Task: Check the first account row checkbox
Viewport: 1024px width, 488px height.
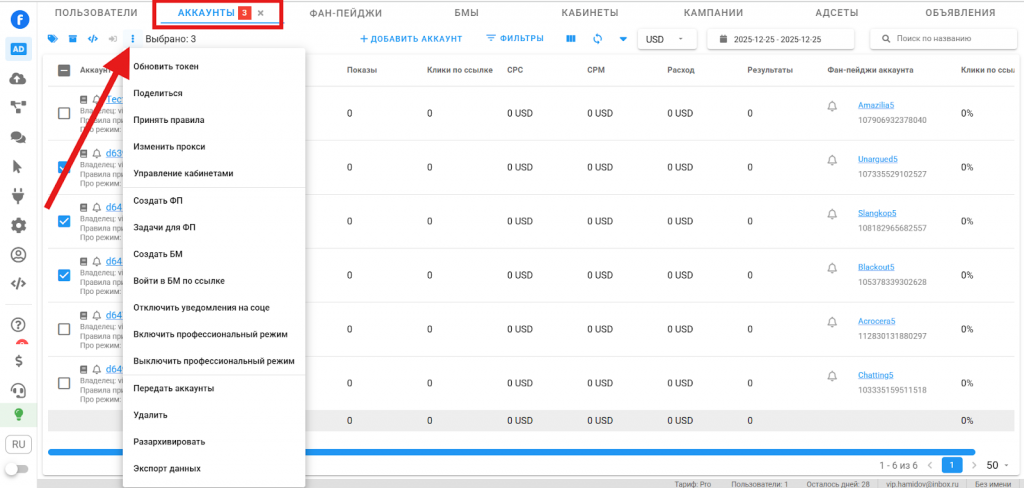Action: coord(64,113)
